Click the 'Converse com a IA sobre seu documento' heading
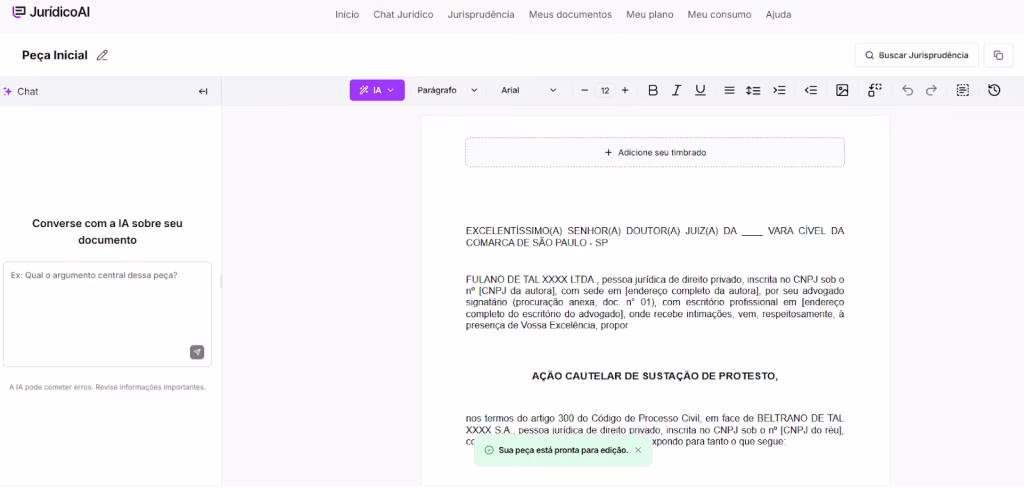The height and width of the screenshot is (488, 1024). 107,232
